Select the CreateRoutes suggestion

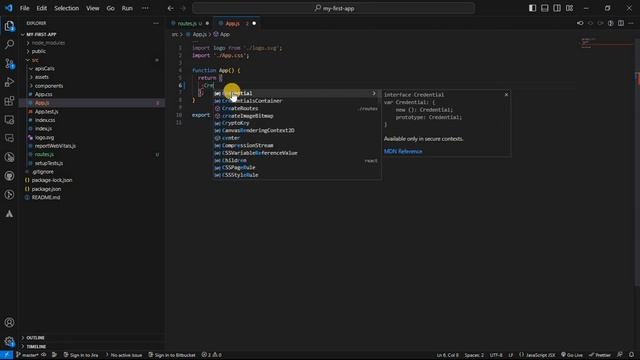[x=297, y=108]
